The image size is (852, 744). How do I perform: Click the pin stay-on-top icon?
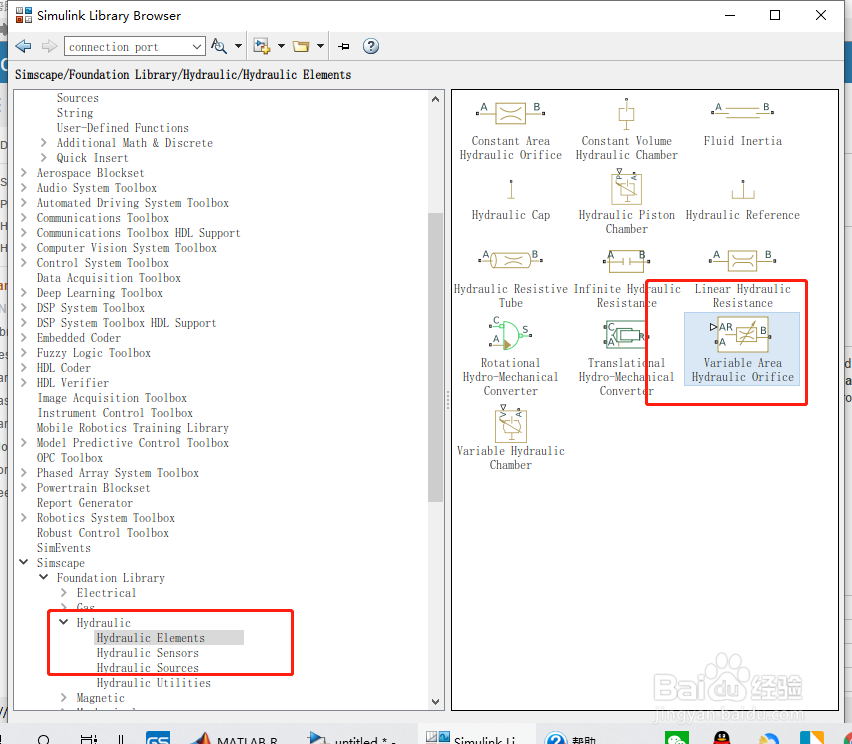[x=343, y=47]
